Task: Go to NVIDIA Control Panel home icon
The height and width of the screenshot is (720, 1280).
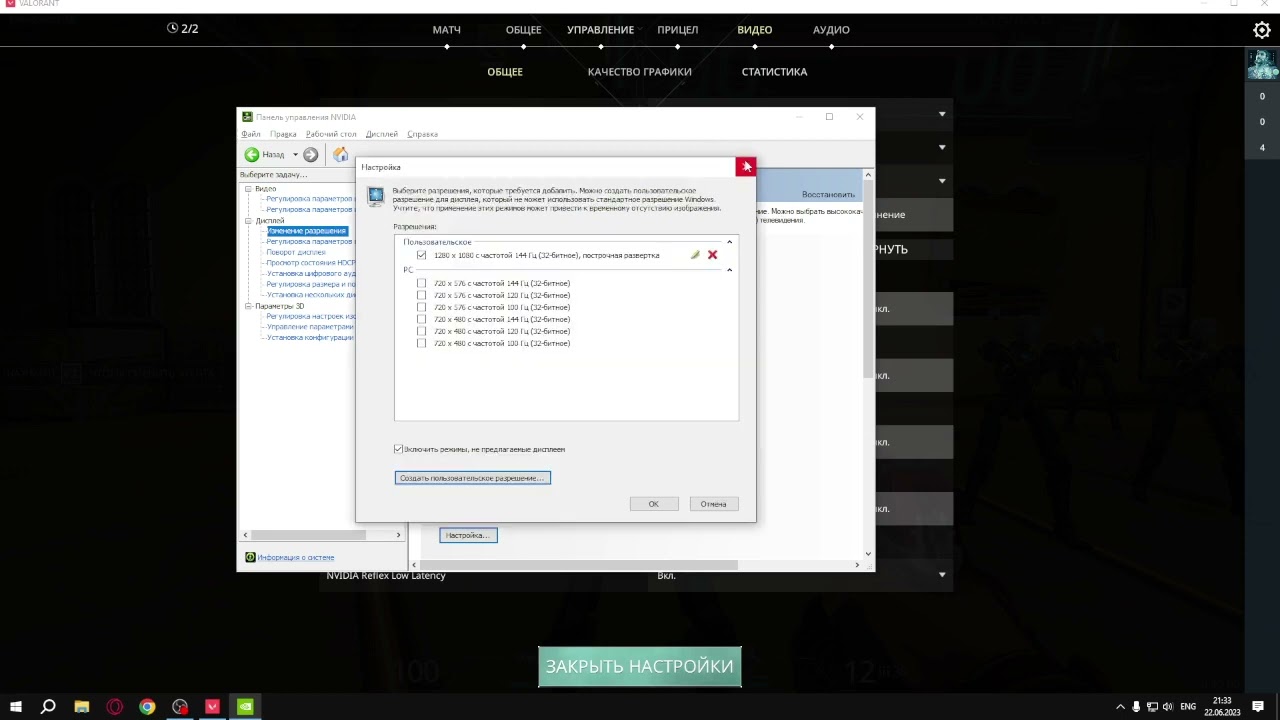Action: [340, 155]
